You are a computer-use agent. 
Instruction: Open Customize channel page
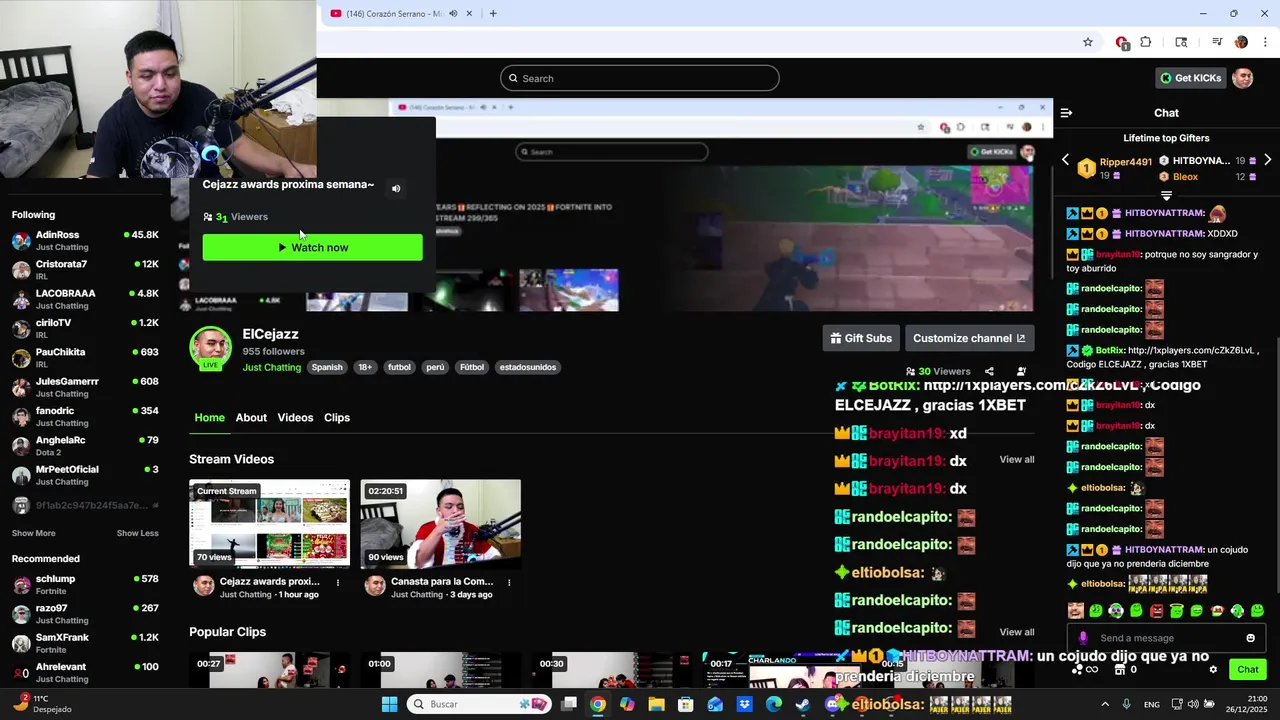point(969,338)
